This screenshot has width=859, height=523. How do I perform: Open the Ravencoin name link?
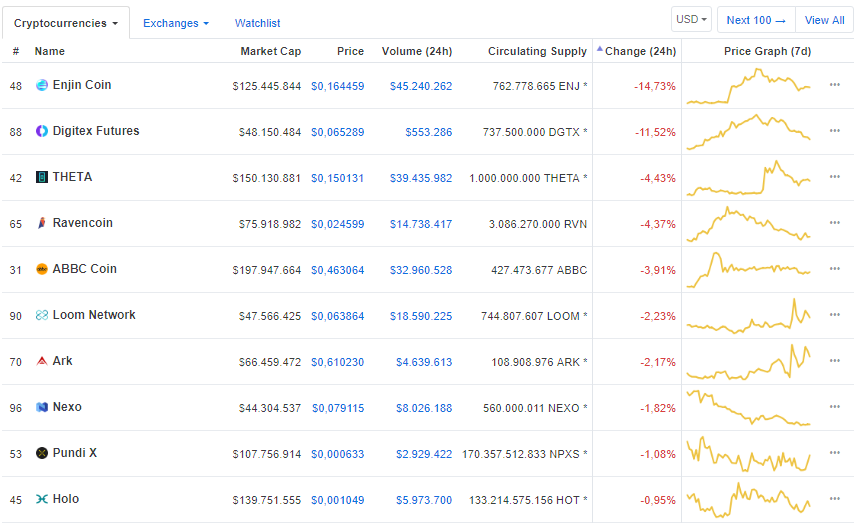(x=83, y=223)
